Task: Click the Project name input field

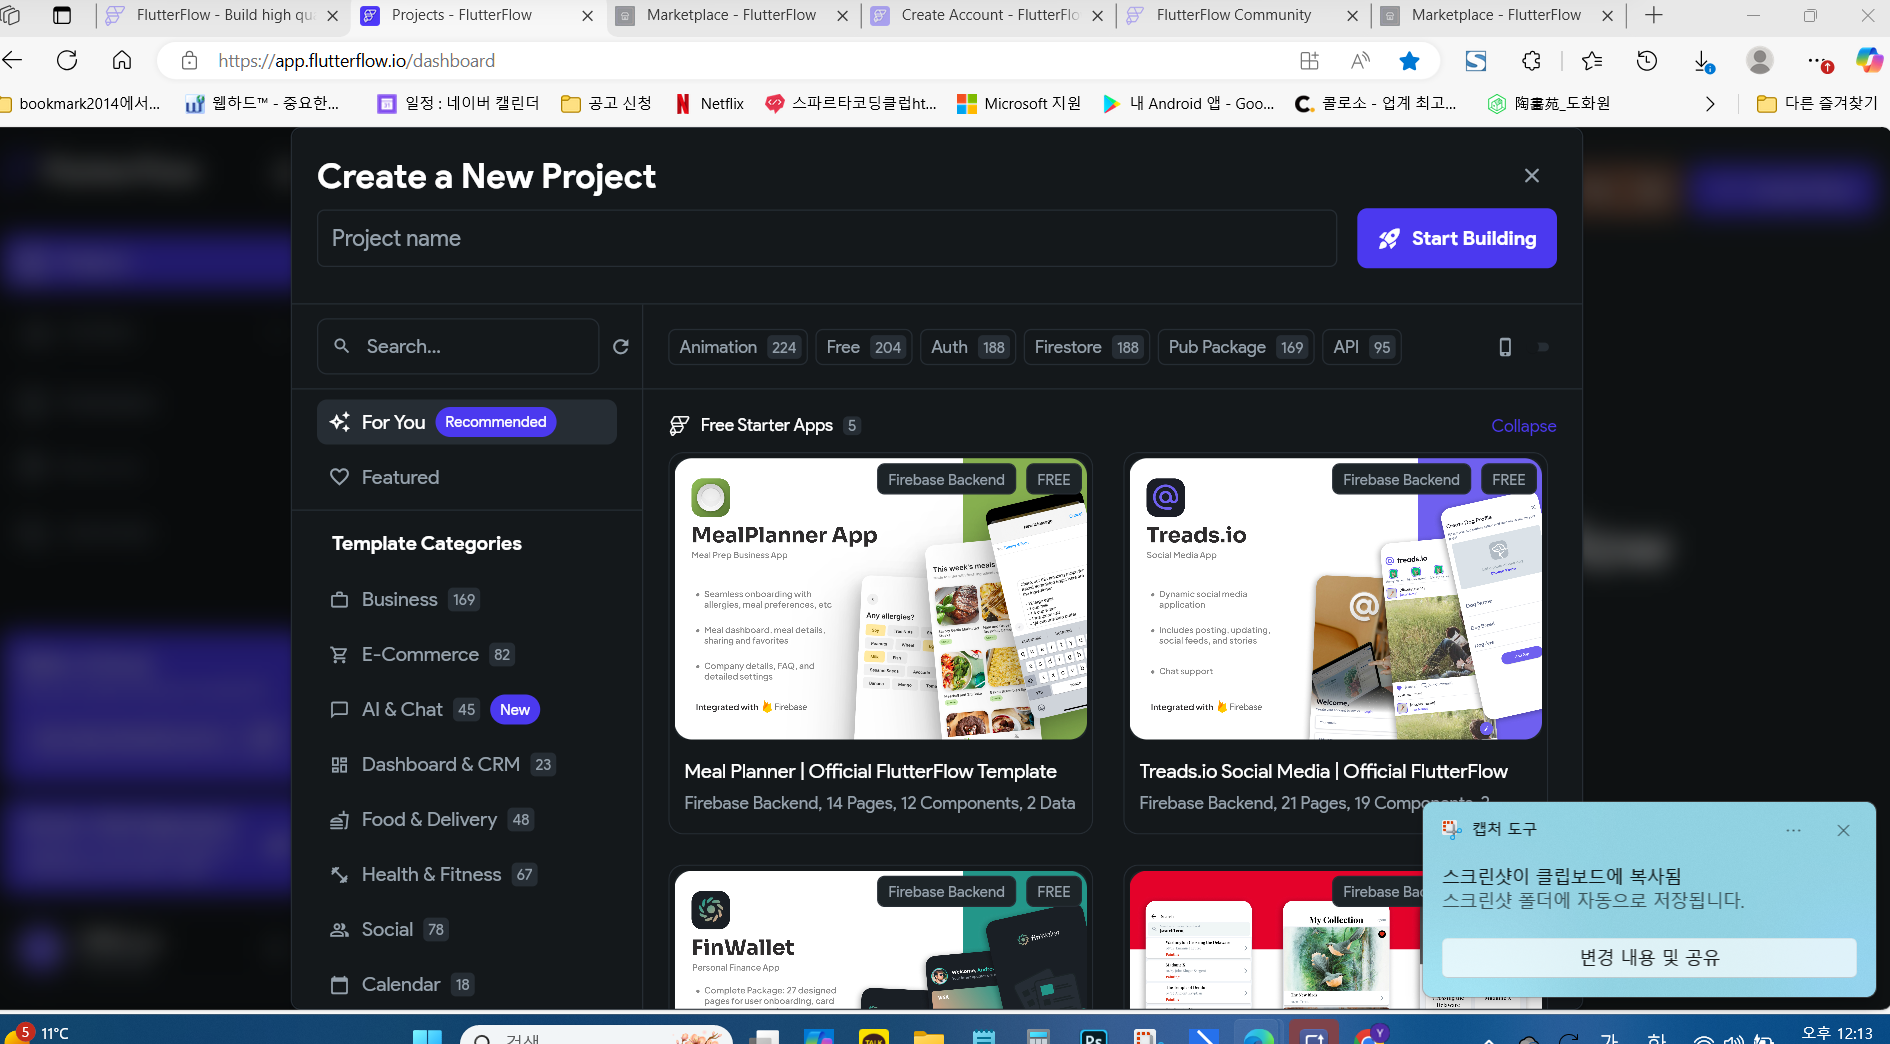Action: coord(826,238)
